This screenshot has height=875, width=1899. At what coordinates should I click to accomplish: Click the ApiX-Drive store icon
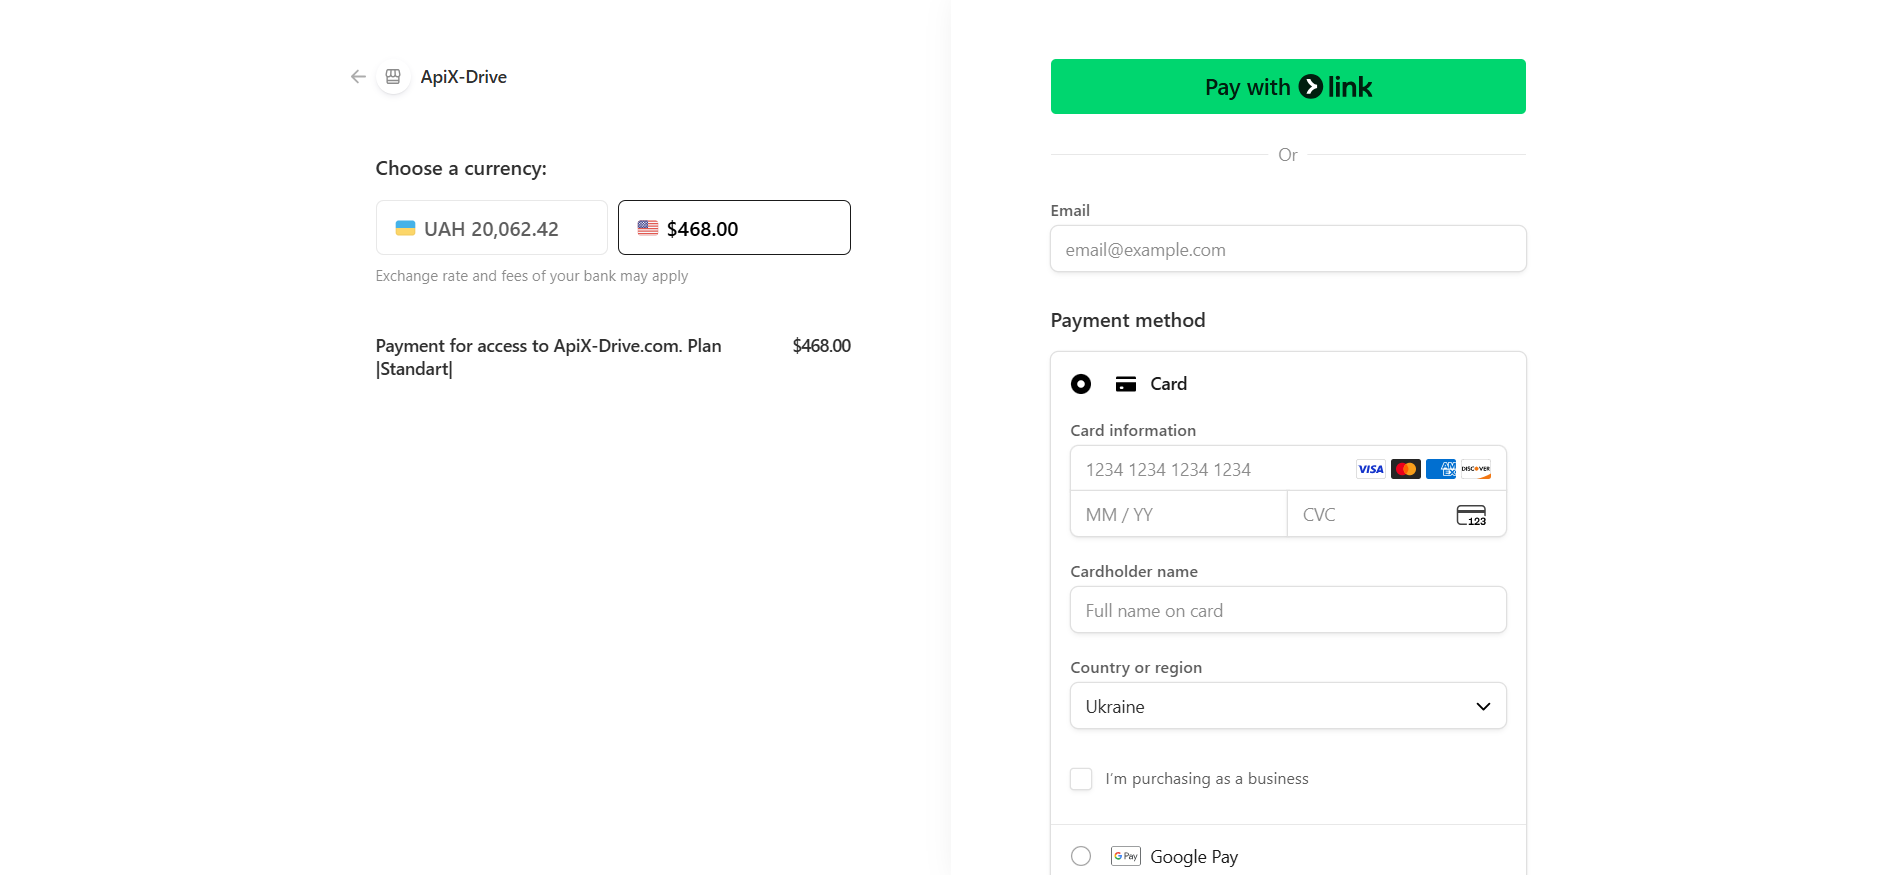393,77
